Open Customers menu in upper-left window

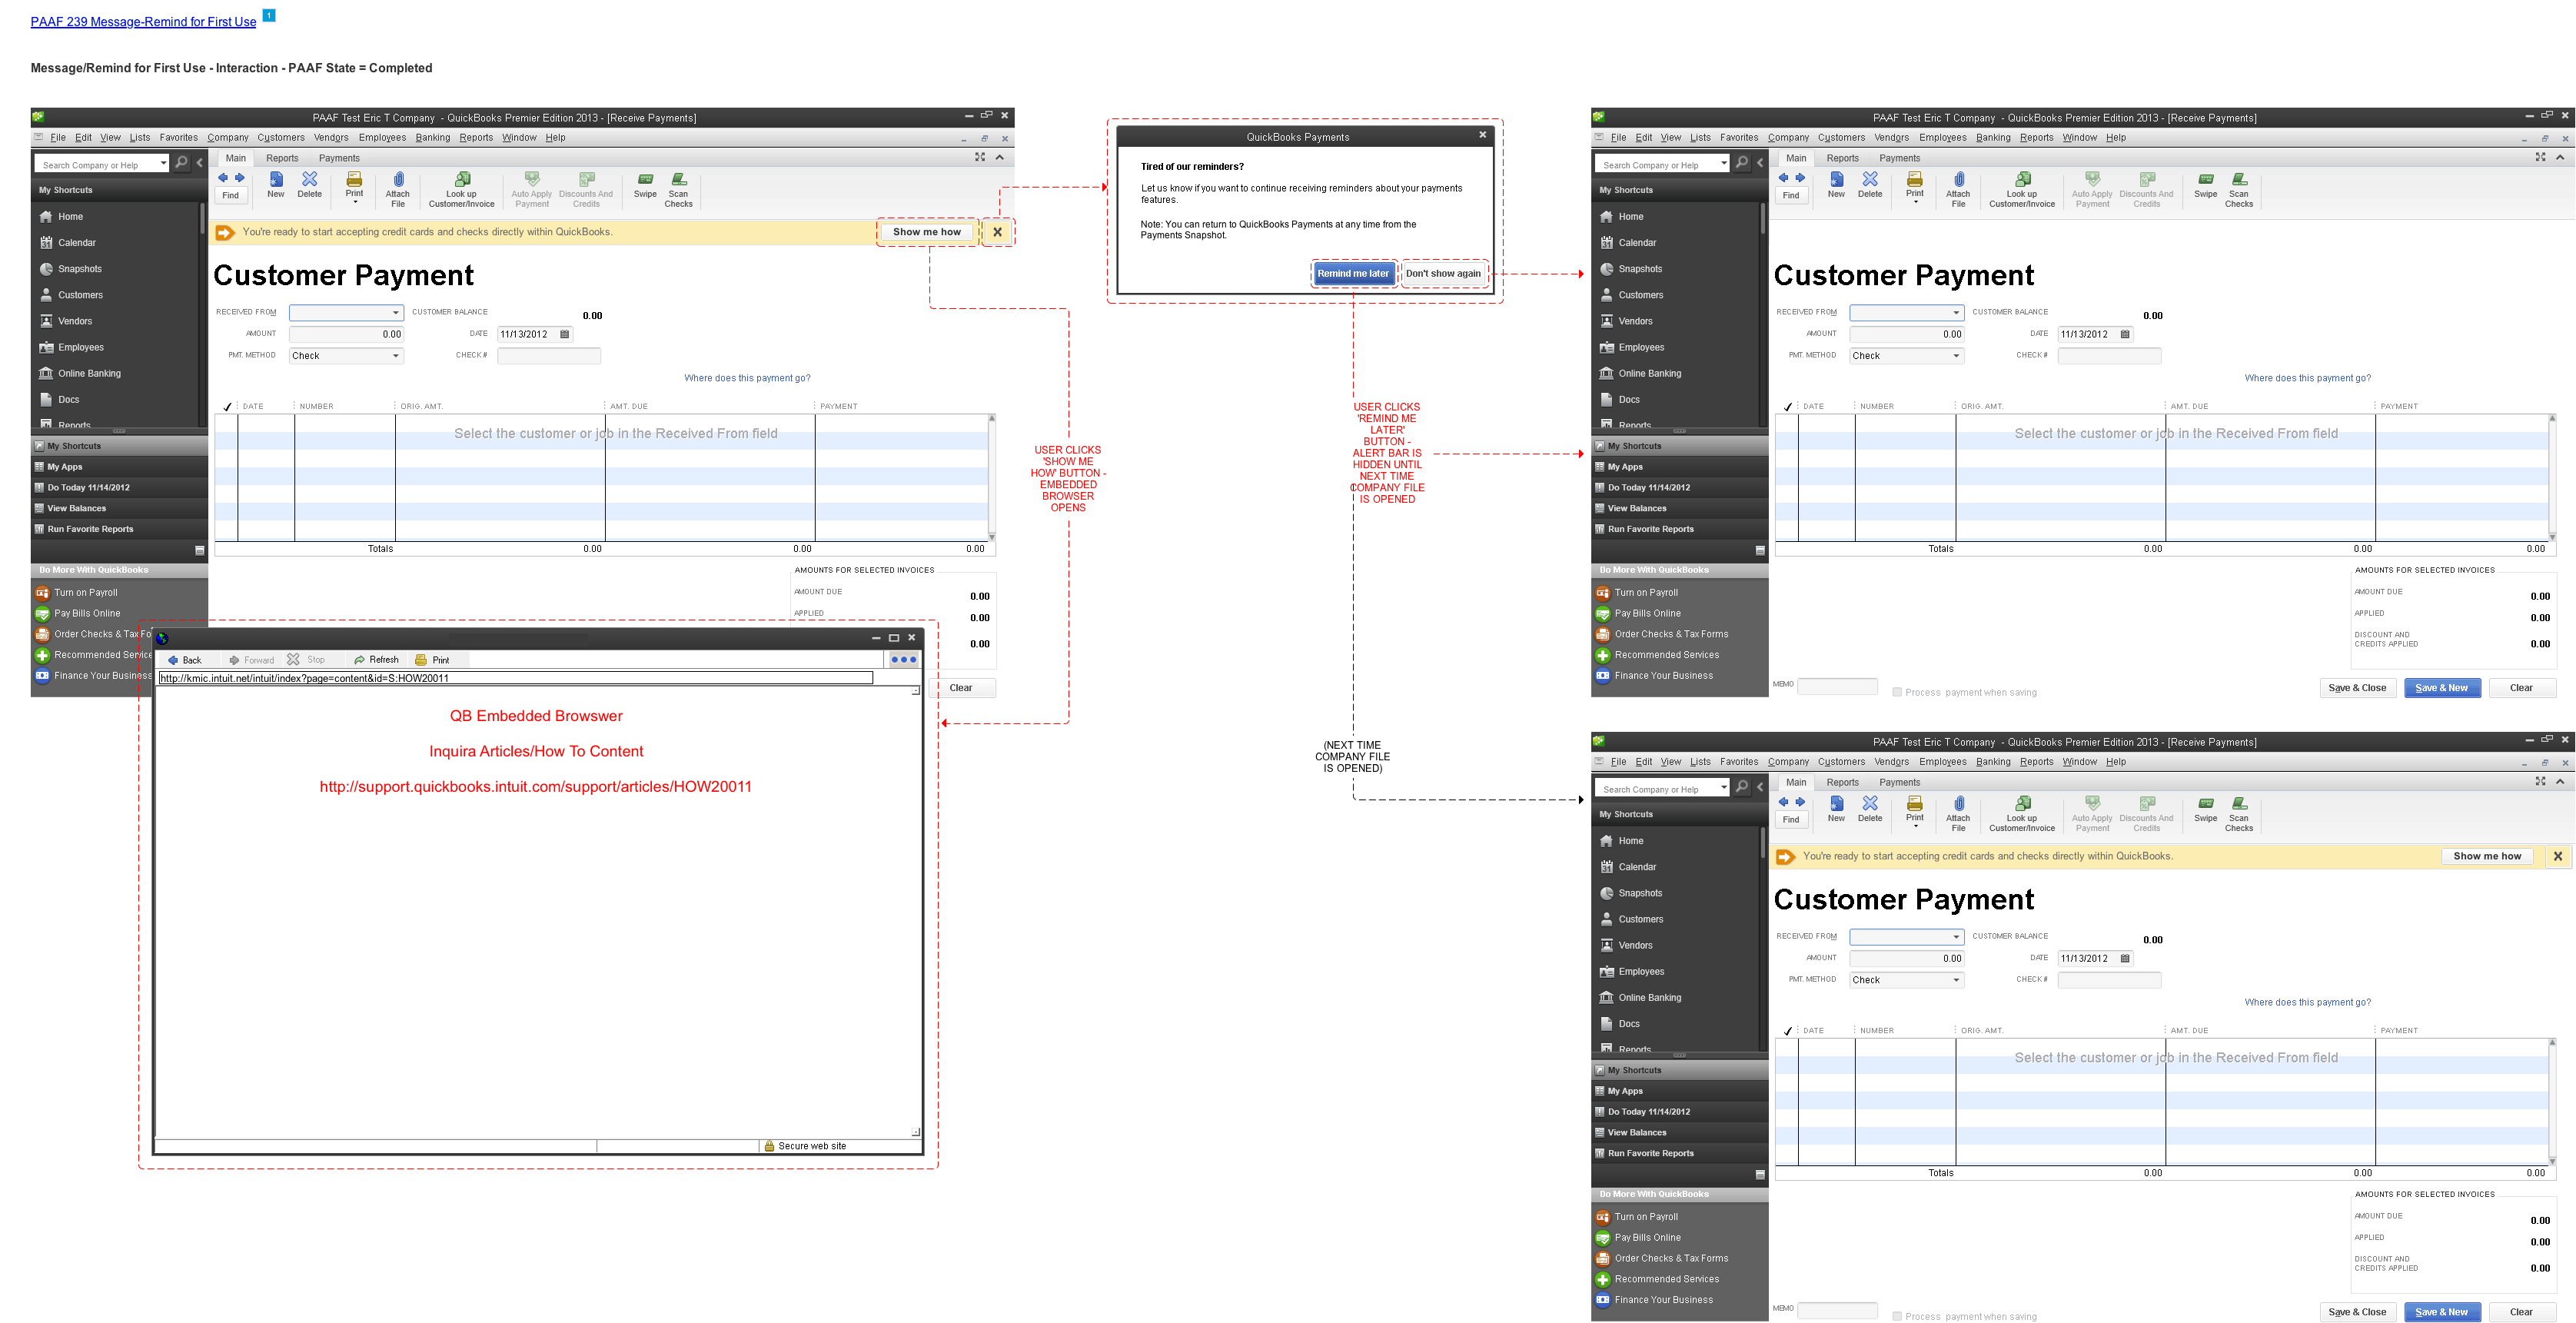[x=281, y=138]
